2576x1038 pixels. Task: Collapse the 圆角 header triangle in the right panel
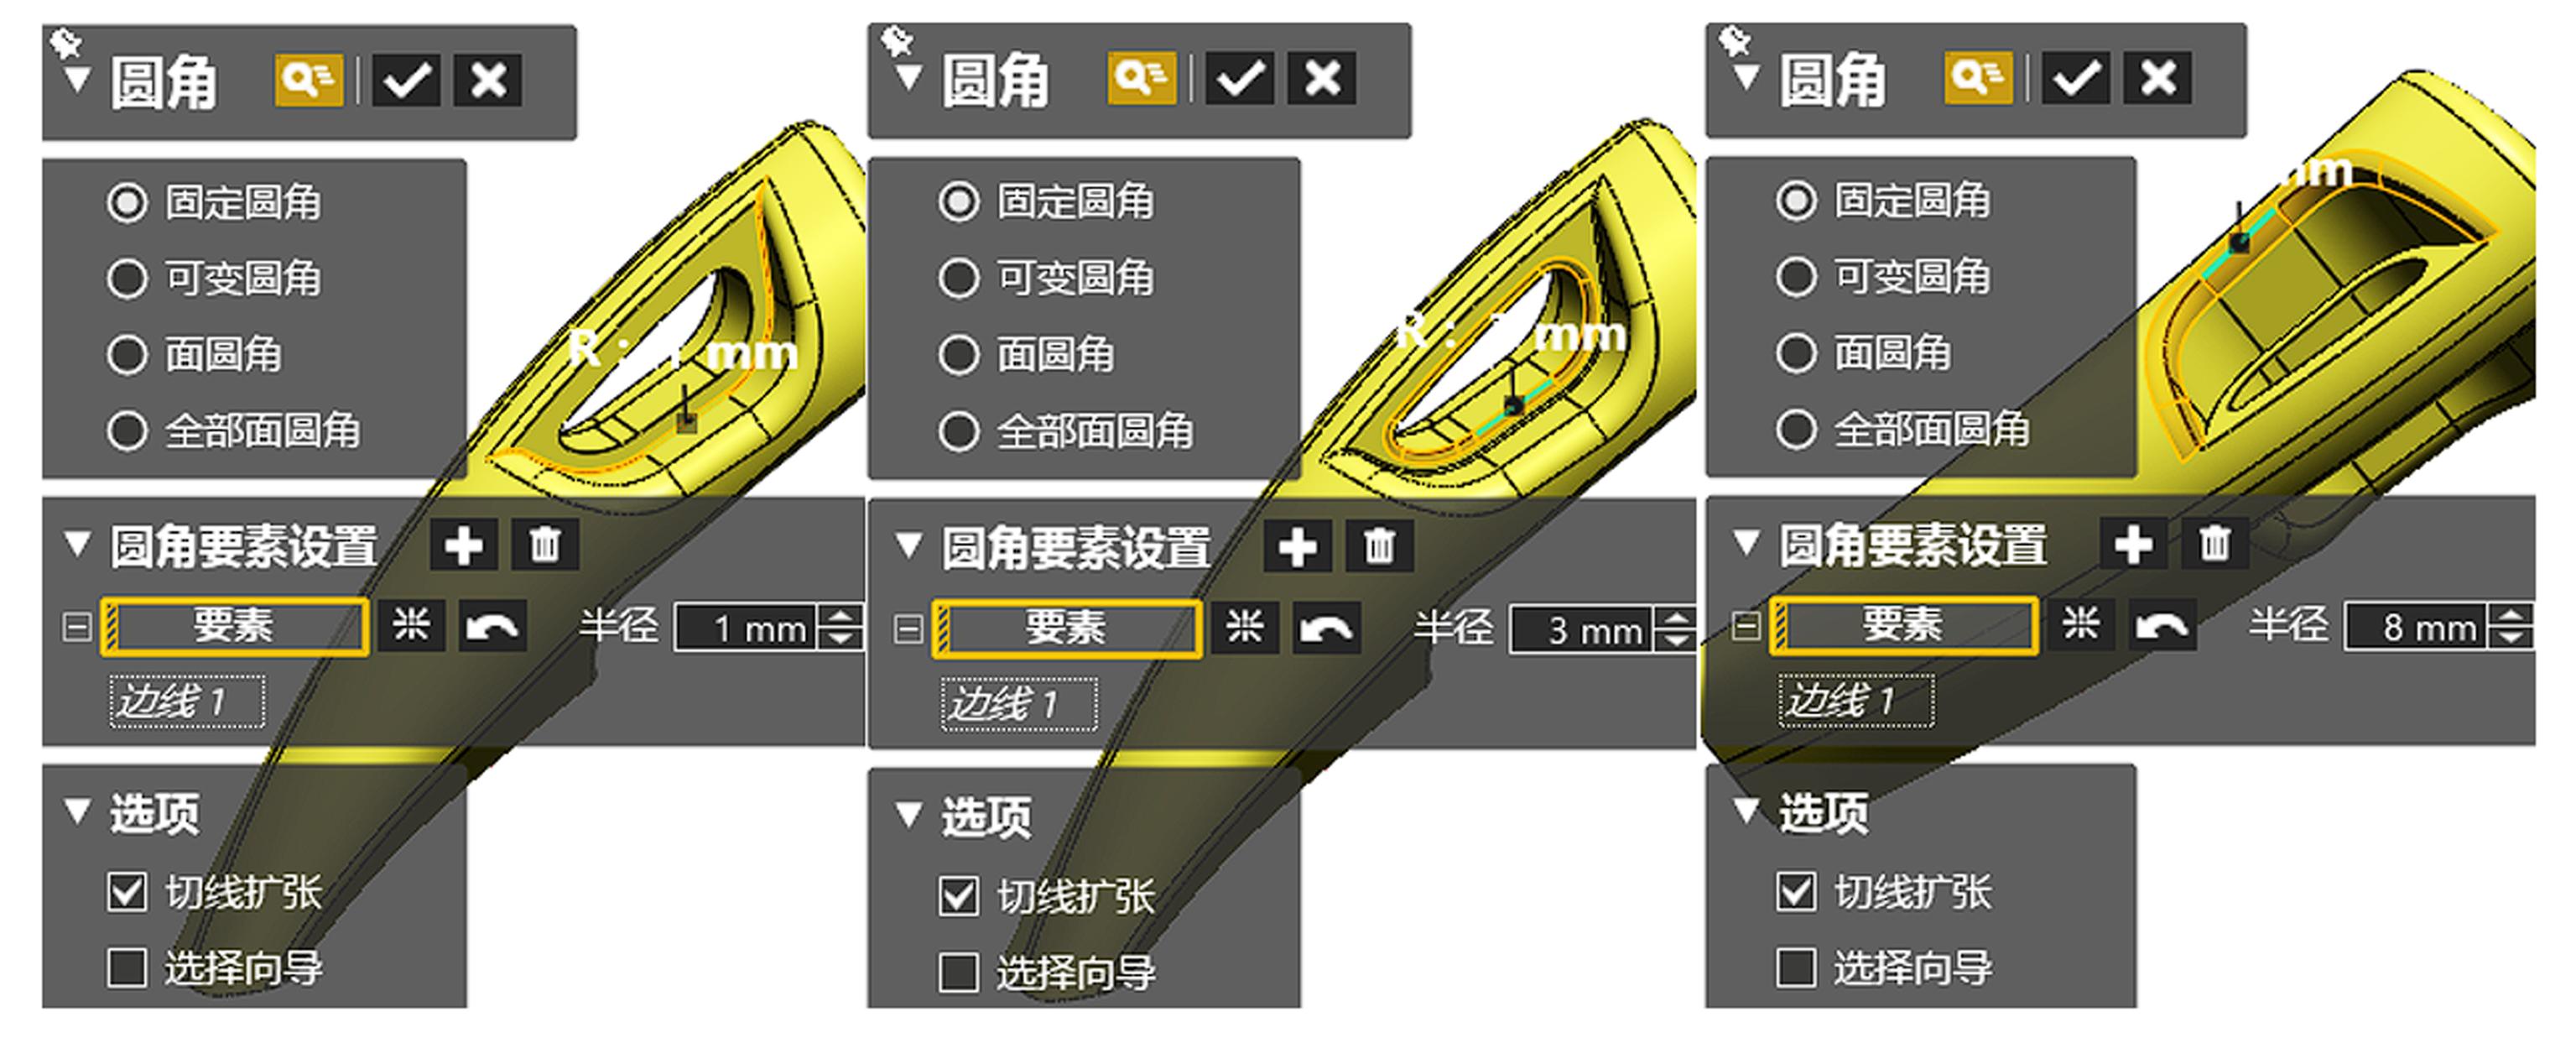(x=1746, y=77)
